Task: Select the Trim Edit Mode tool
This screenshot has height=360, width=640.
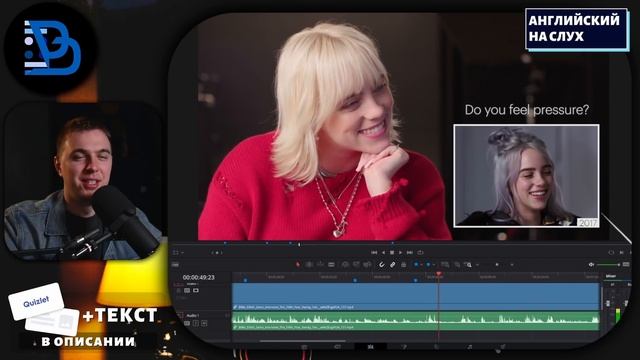Action: point(309,264)
